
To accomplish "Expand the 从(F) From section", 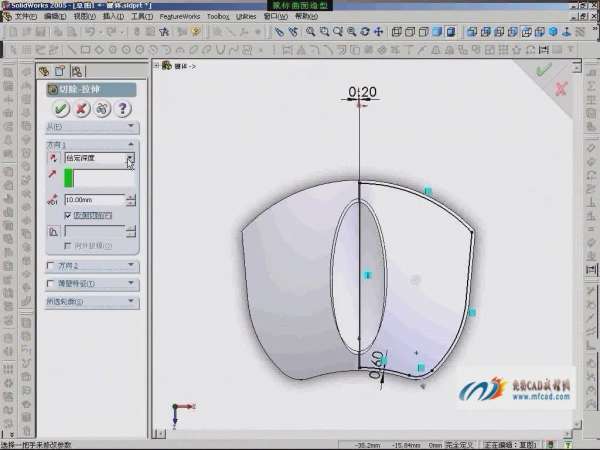I will [92, 126].
